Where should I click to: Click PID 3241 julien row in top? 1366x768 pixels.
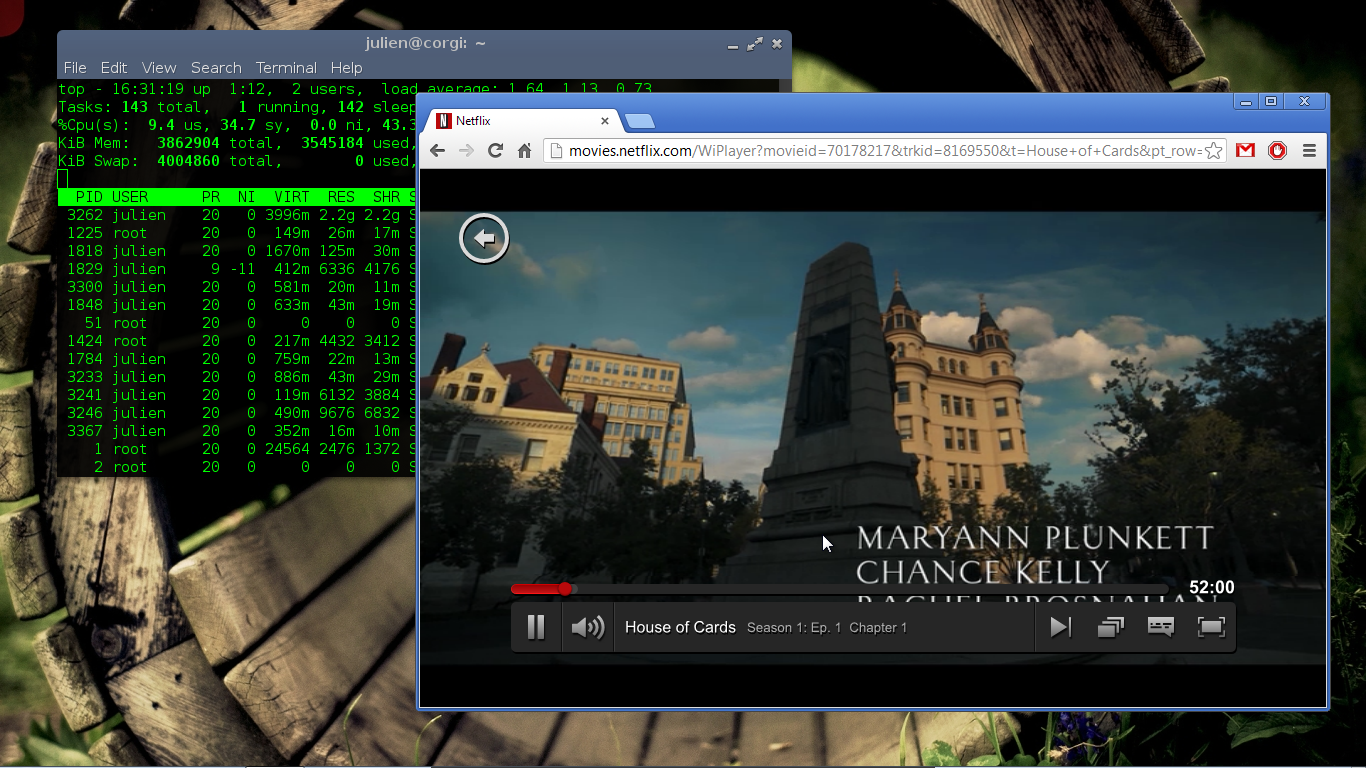tap(237, 395)
